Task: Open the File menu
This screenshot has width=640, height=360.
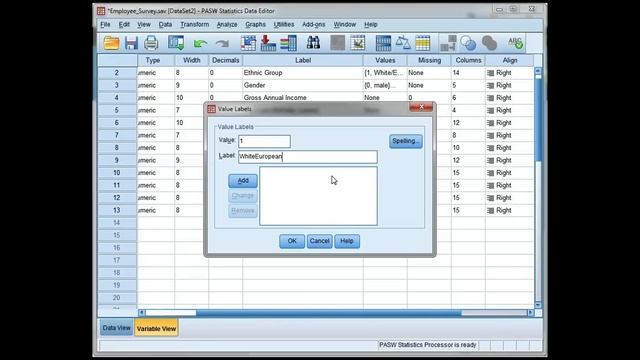Action: coord(105,24)
